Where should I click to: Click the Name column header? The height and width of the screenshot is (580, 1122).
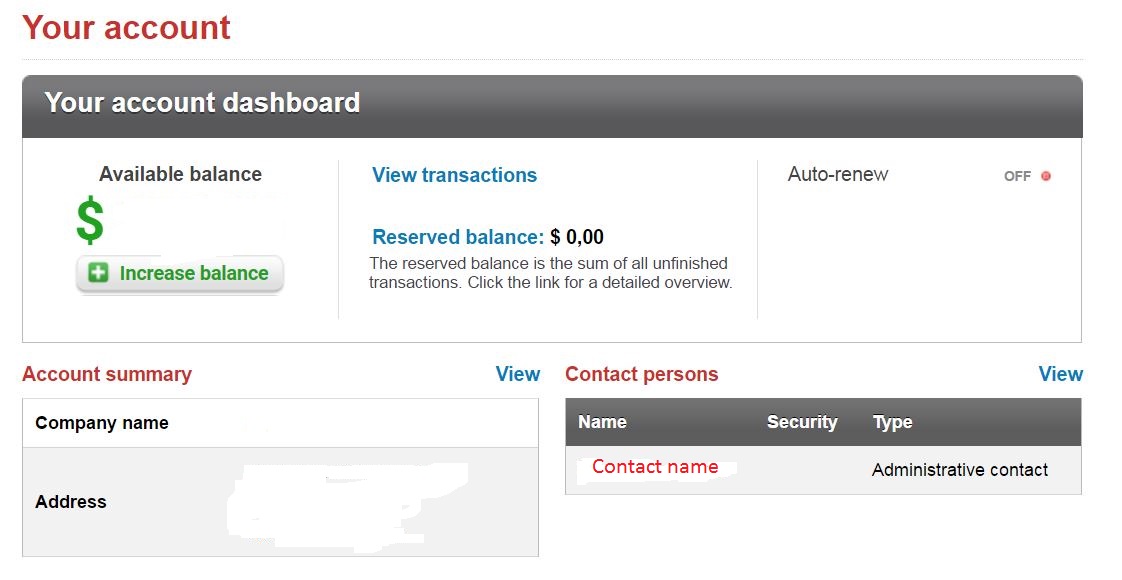(x=602, y=422)
